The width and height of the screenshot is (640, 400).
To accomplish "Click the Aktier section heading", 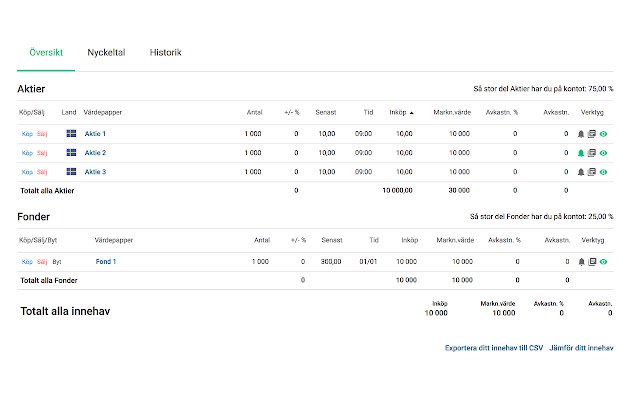I will [31, 89].
